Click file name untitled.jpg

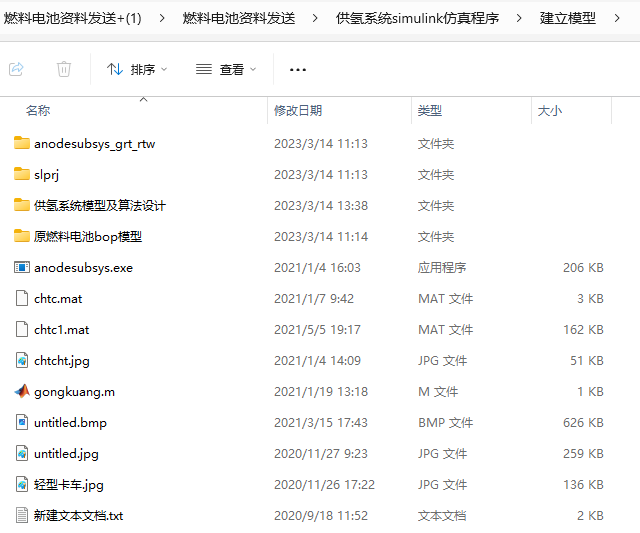point(66,454)
